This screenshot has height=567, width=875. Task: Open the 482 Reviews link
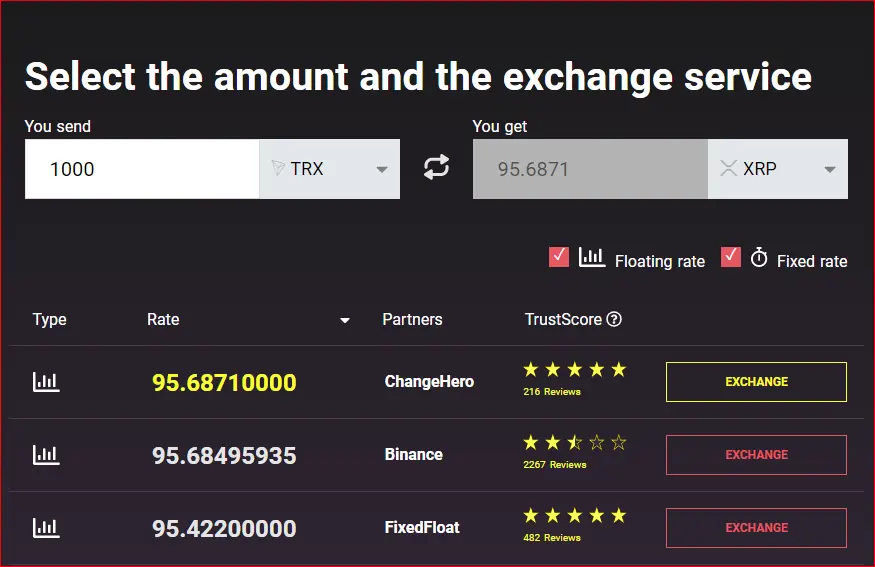pyautogui.click(x=552, y=538)
